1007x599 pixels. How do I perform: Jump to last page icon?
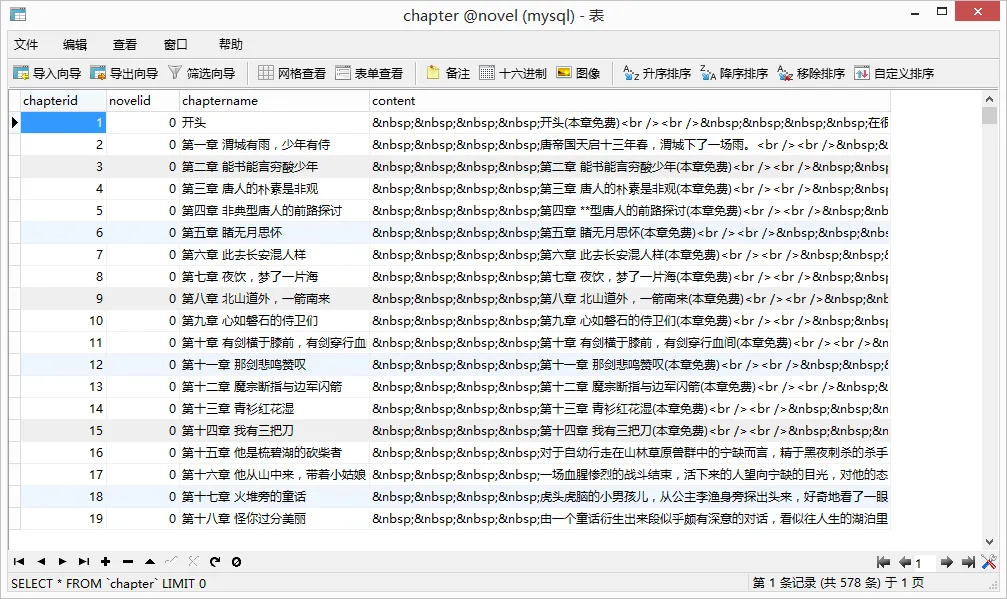pyautogui.click(x=968, y=562)
